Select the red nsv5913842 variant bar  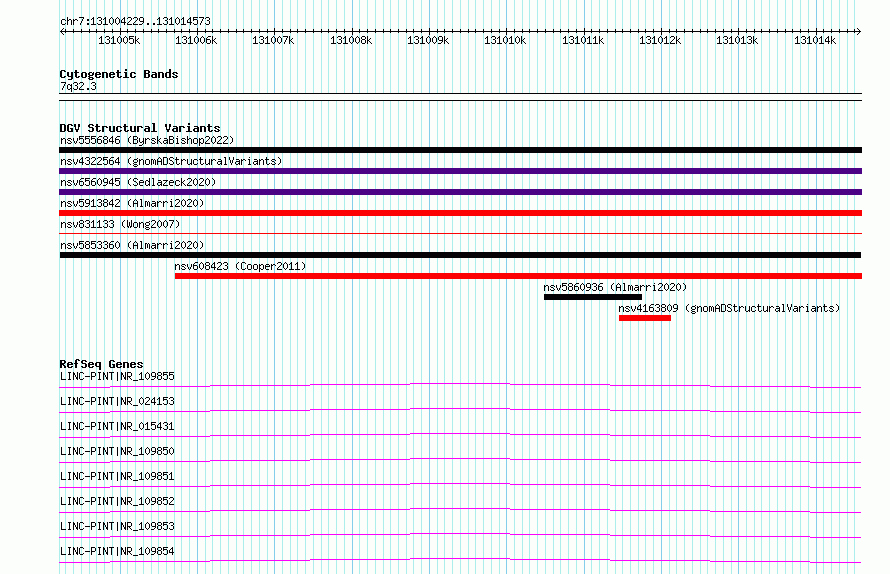click(x=460, y=213)
